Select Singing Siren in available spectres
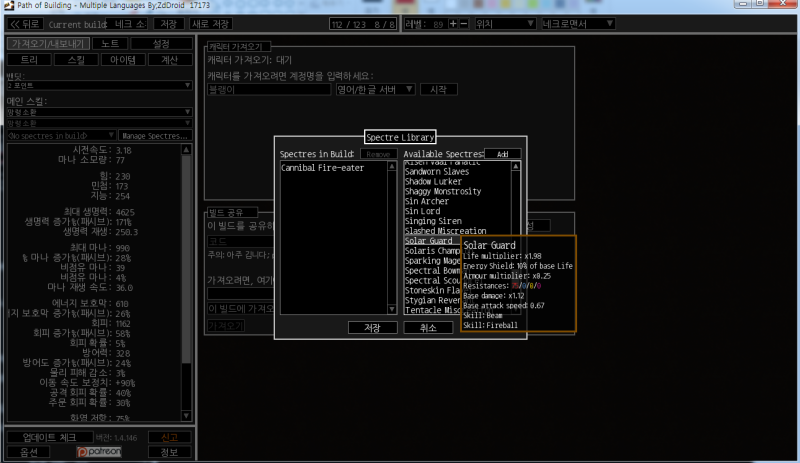 [457, 221]
